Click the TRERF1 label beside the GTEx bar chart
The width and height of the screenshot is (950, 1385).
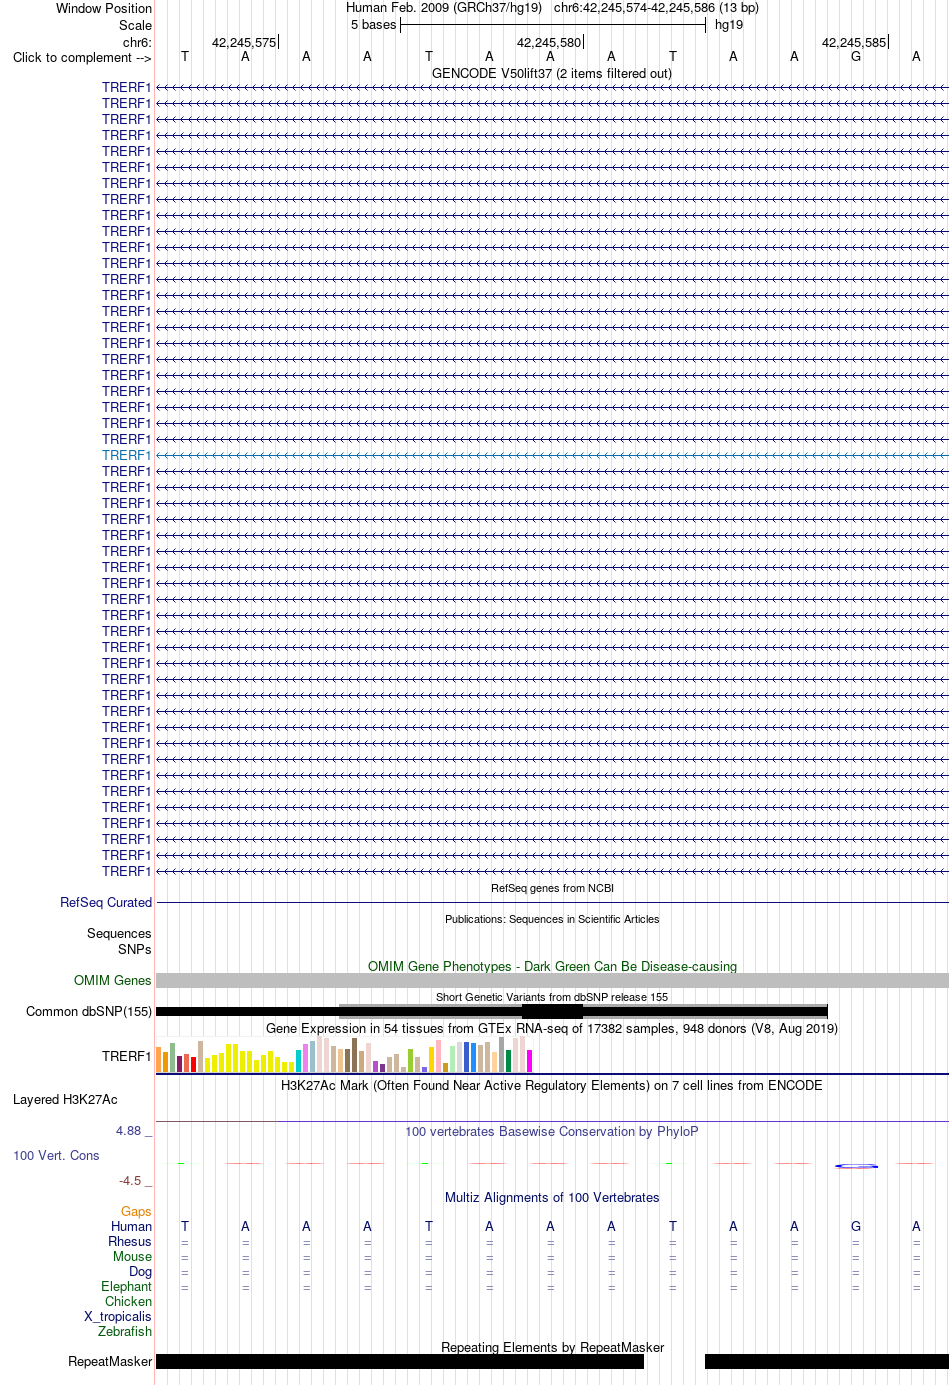pos(126,1056)
